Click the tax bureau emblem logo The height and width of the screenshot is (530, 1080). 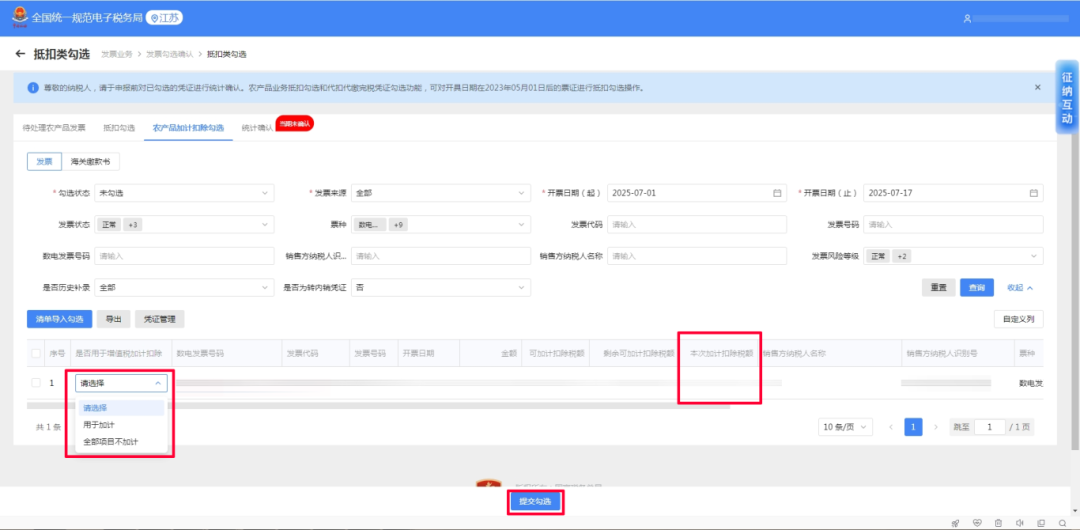click(21, 18)
